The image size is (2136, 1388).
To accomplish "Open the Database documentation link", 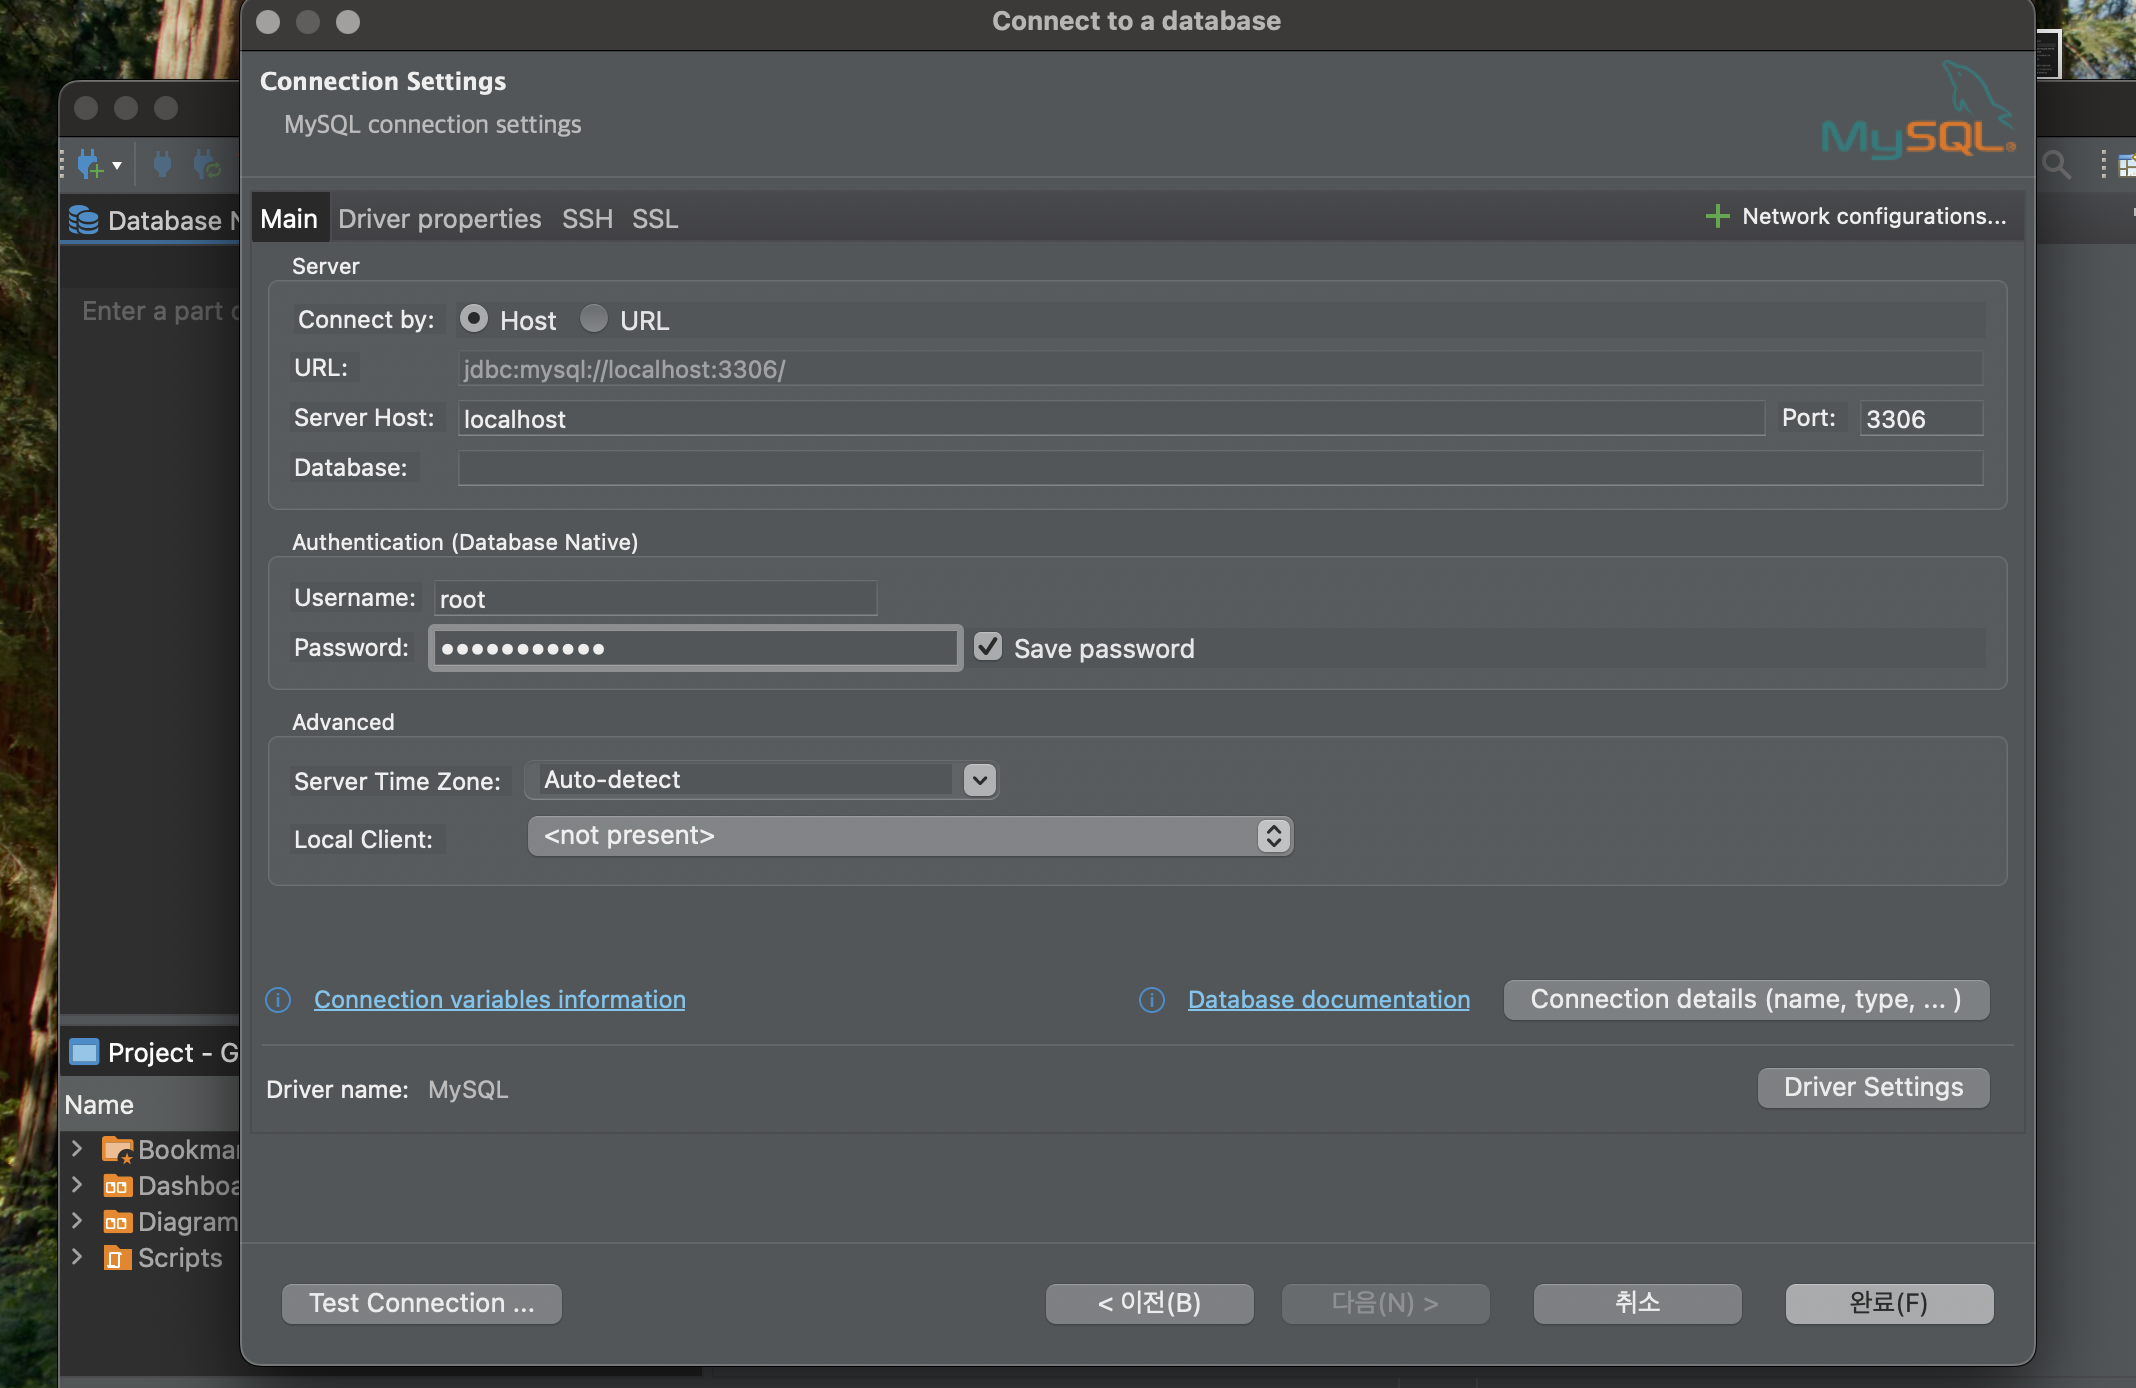I will [x=1328, y=1000].
